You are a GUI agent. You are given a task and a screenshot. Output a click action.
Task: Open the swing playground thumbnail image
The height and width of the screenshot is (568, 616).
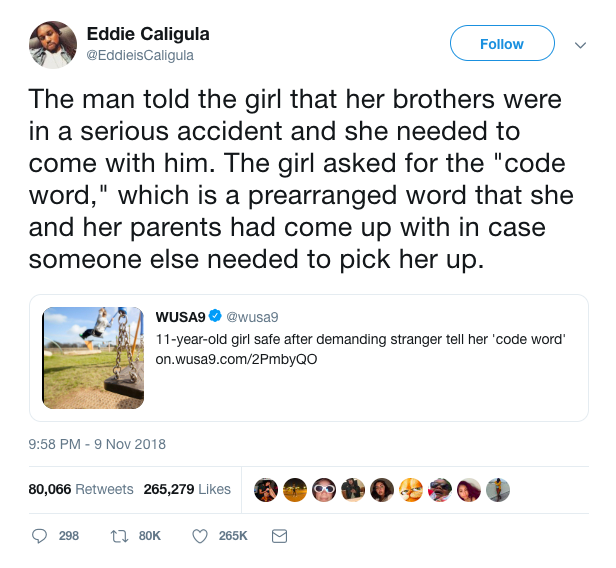coord(93,358)
